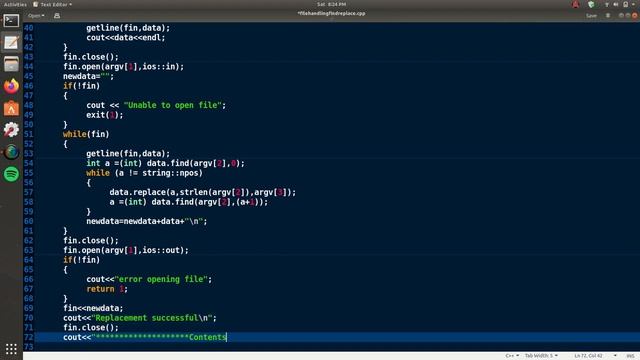Image resolution: width=640 pixels, height=360 pixels.
Task: Open the Open file dropdown
Action: [x=36, y=16]
